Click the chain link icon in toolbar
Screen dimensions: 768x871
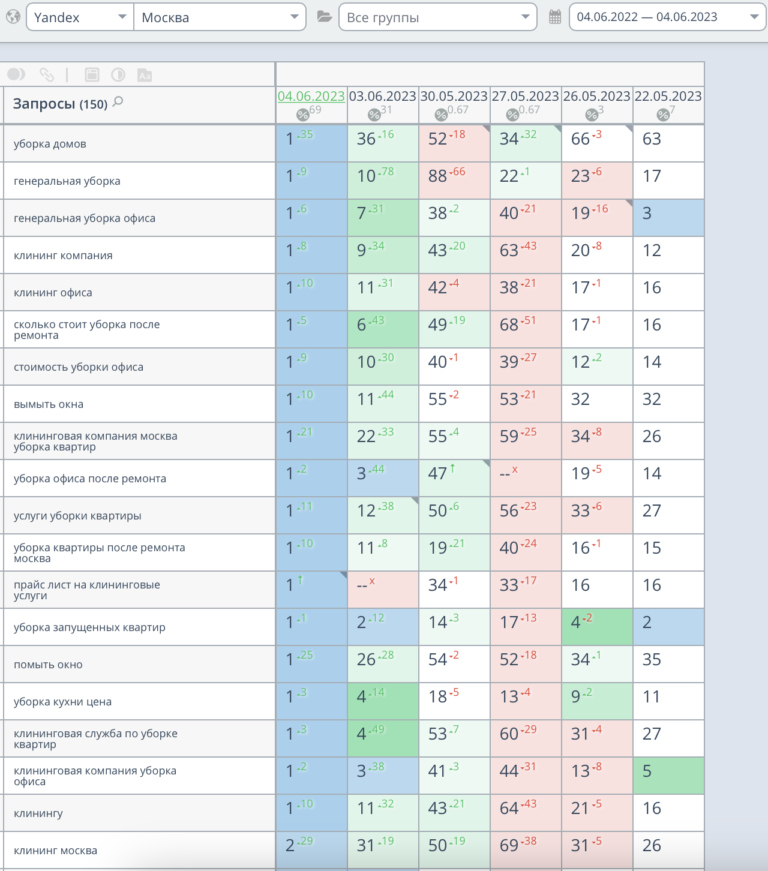pyautogui.click(x=46, y=74)
